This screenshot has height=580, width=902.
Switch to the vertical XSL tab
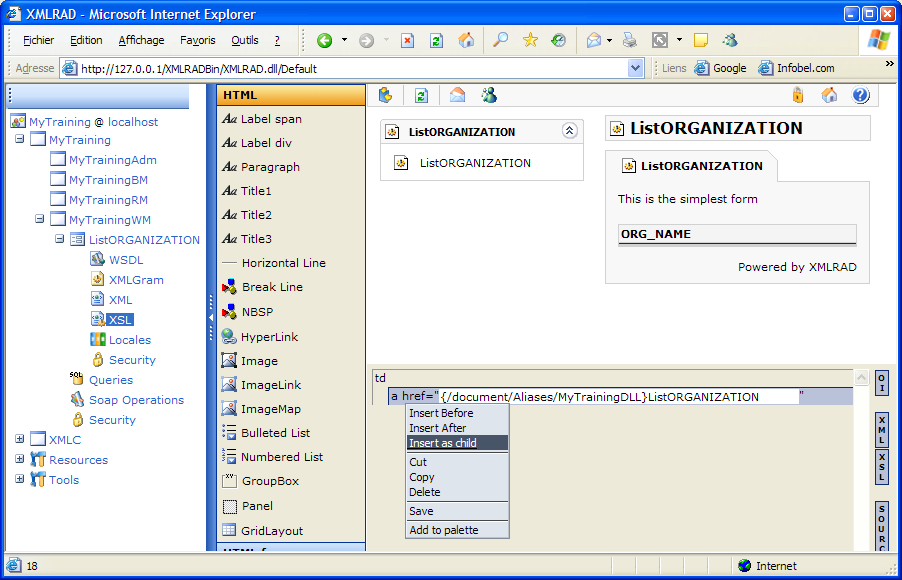click(x=882, y=467)
